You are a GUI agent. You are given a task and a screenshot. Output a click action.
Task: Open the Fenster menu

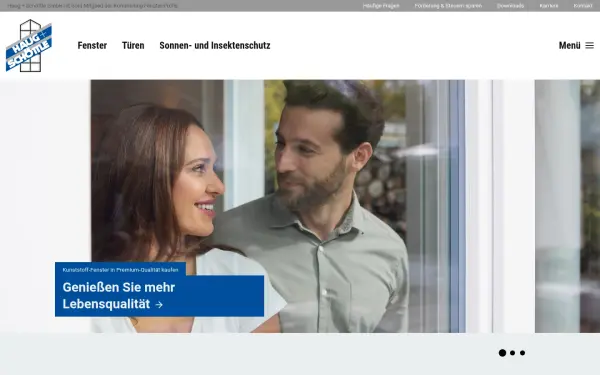[92, 46]
